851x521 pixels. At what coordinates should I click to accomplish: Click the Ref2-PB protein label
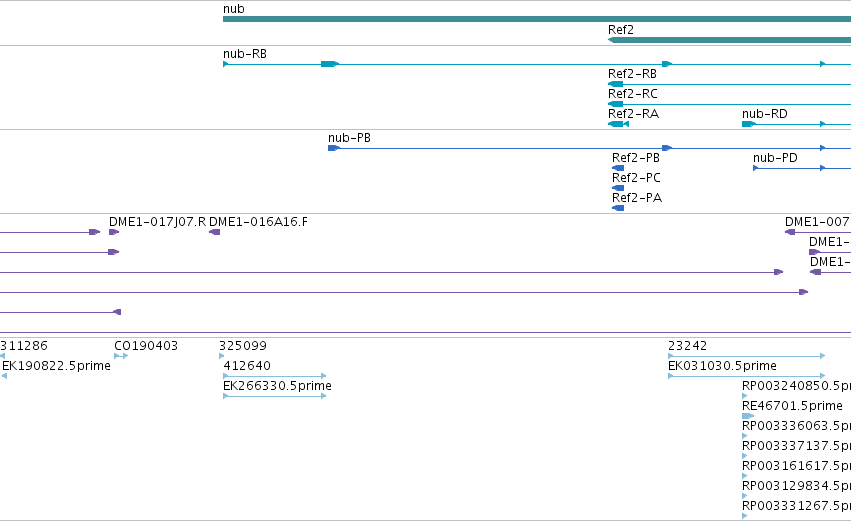click(636, 158)
